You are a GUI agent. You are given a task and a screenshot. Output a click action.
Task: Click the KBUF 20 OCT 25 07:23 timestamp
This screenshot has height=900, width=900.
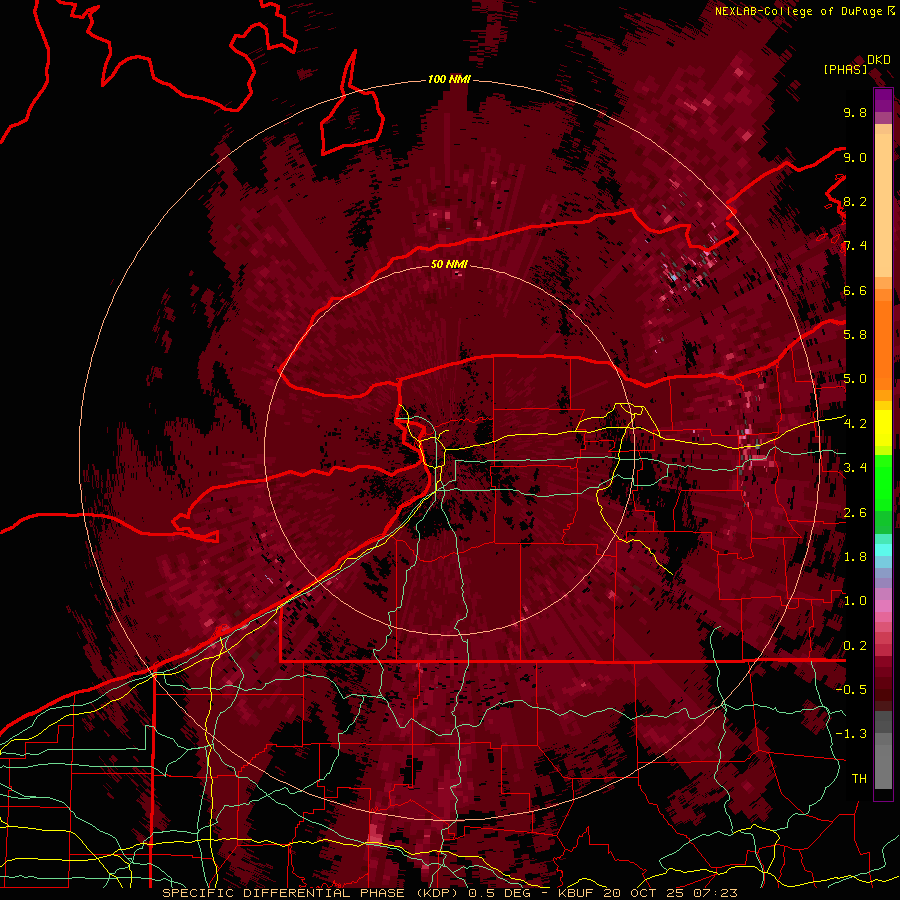647,893
